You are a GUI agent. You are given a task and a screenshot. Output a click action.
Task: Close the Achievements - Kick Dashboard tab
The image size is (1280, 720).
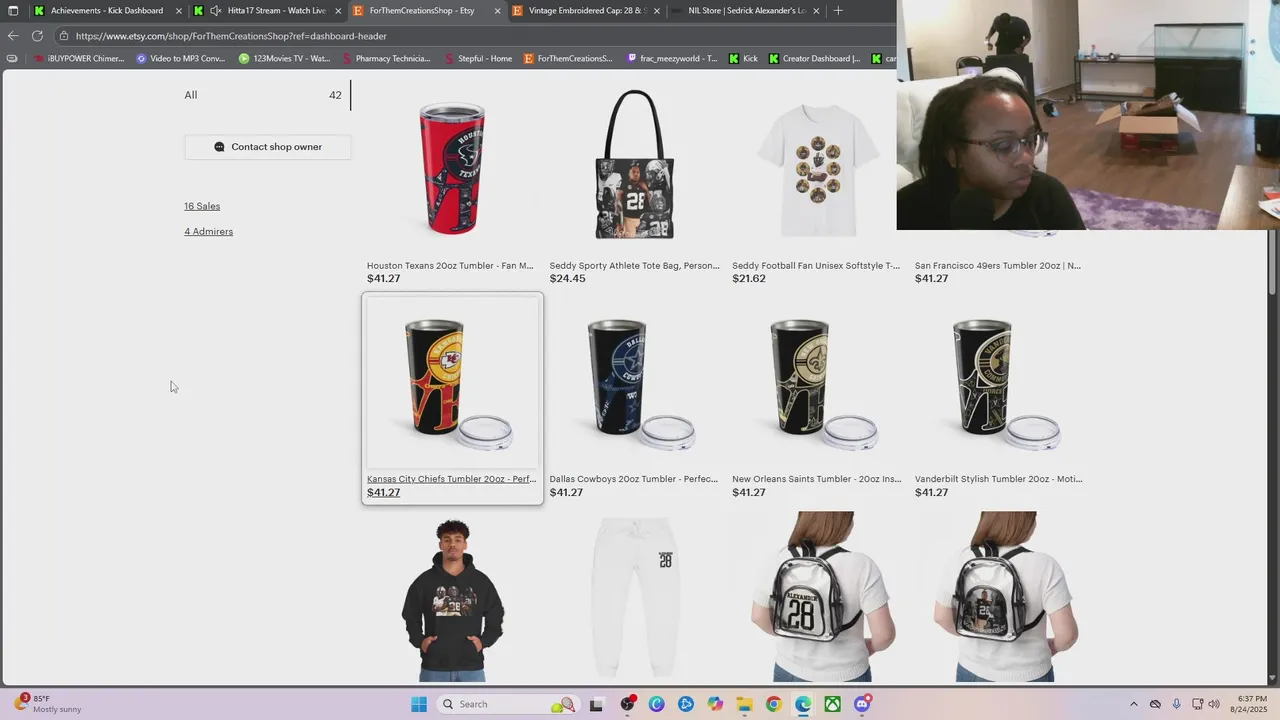[x=179, y=11]
